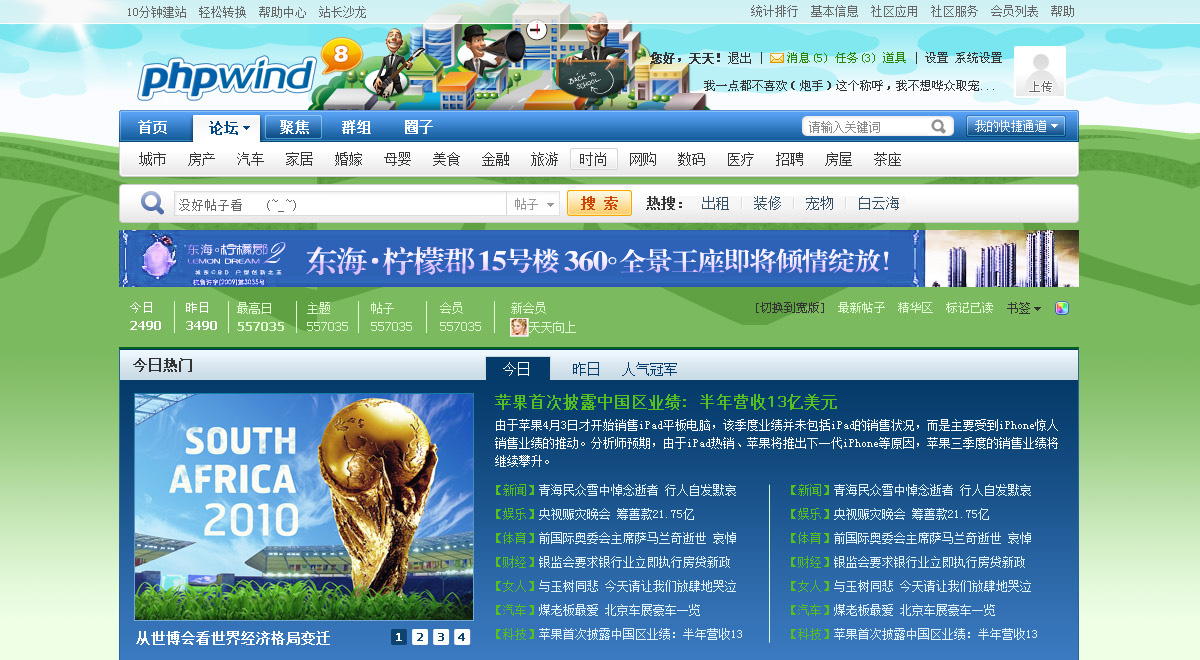1200x660 pixels.
Task: Select the 婚嫁 category
Action: (x=349, y=160)
